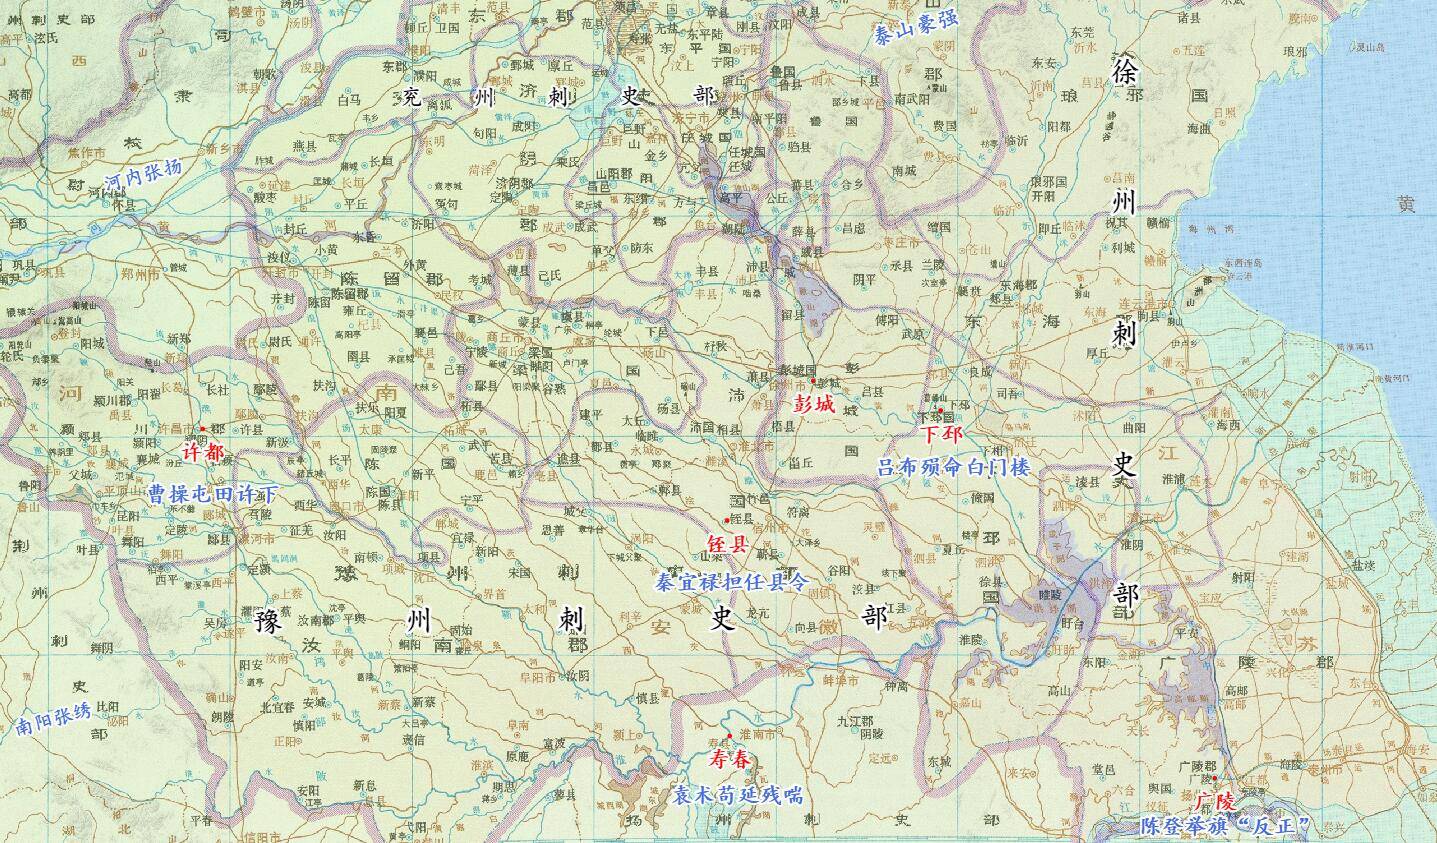The height and width of the screenshot is (843, 1437).
Task: Click the red dot marking 寿春
Action: click(730, 735)
